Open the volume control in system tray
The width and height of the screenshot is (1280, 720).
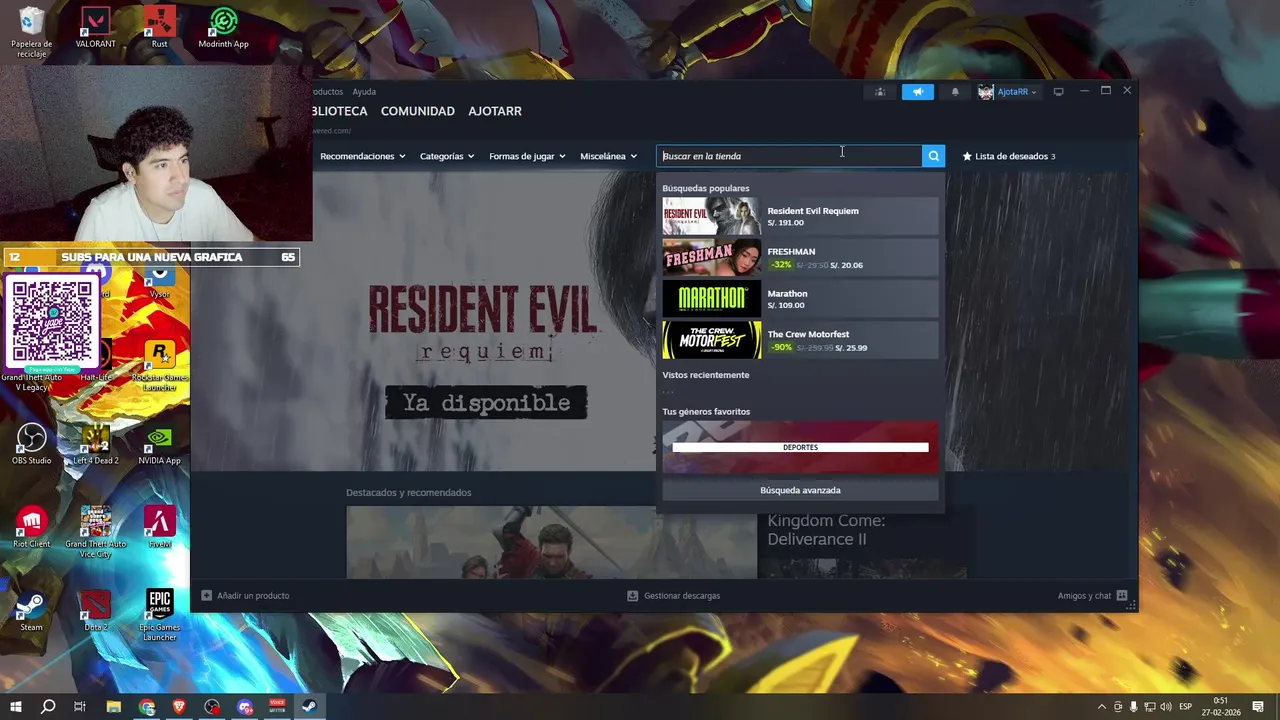(x=1165, y=707)
